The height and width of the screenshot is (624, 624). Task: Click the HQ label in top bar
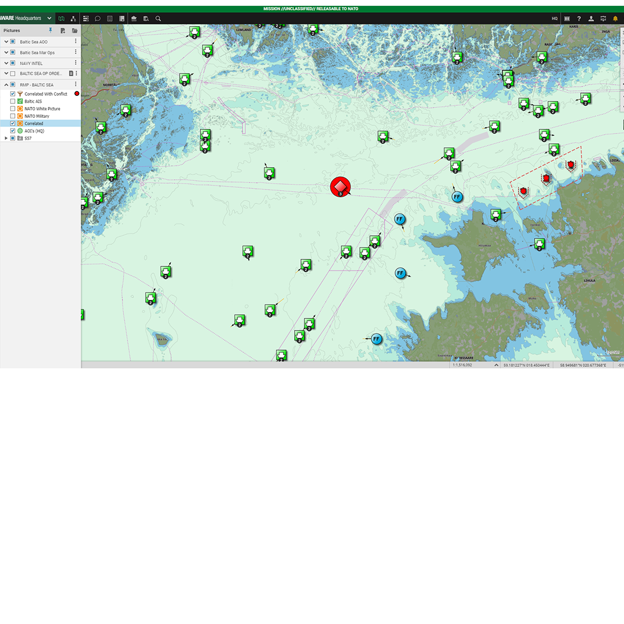555,18
